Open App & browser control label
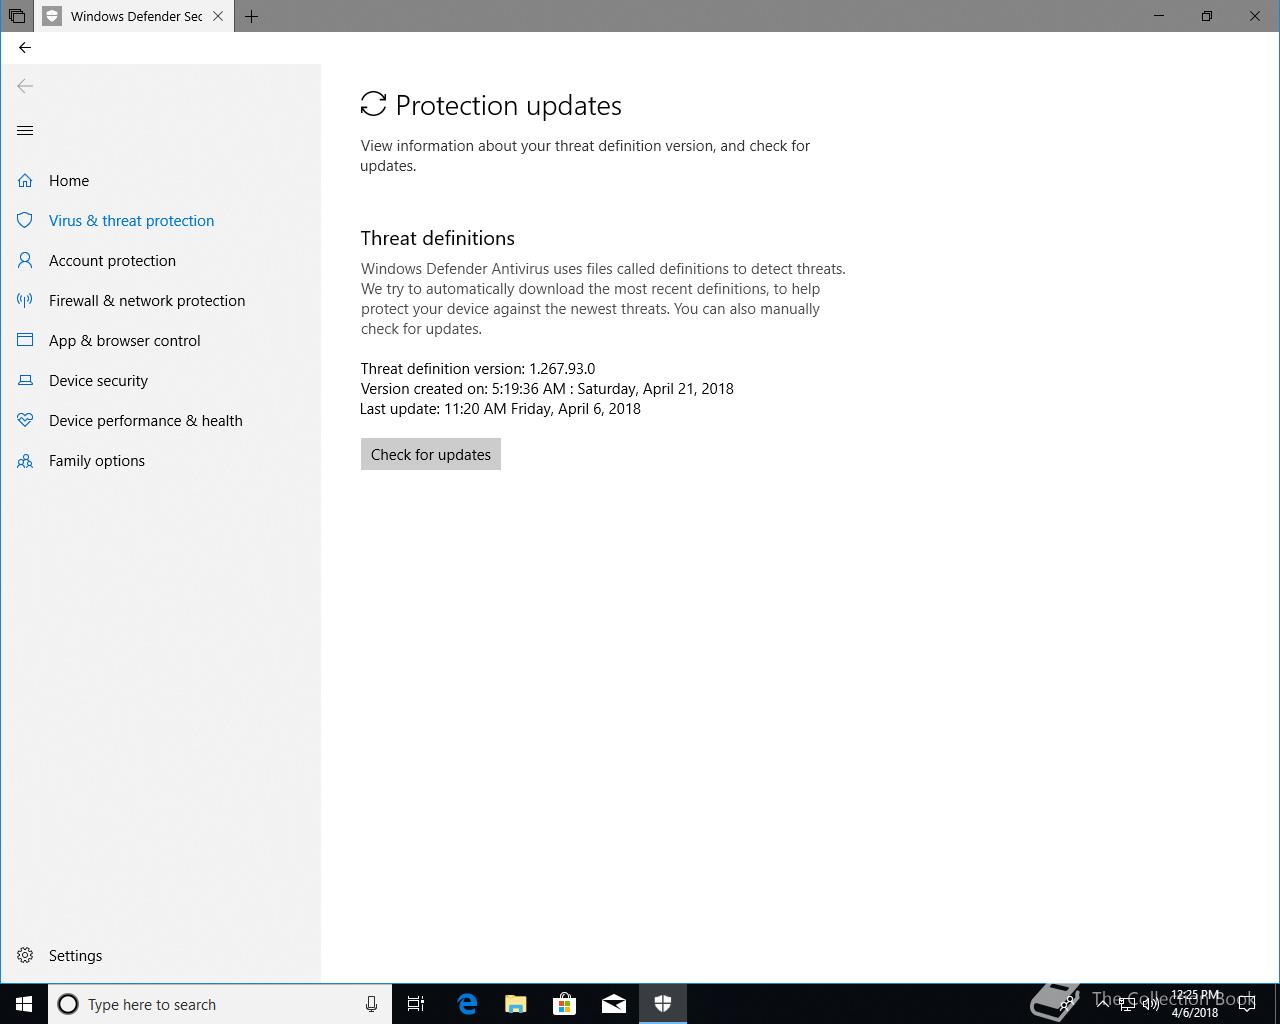The width and height of the screenshot is (1280, 1024). 125,341
